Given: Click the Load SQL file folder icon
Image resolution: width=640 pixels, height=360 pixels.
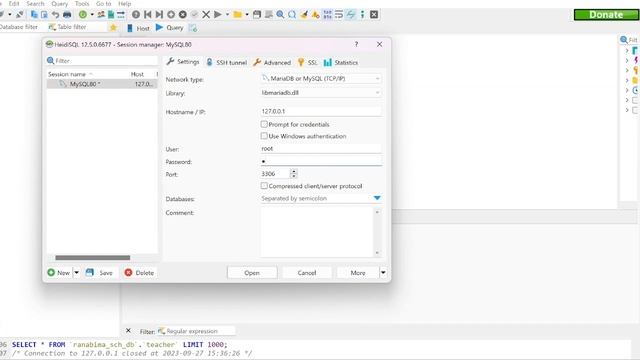Looking at the screenshot, I should tap(238, 15).
